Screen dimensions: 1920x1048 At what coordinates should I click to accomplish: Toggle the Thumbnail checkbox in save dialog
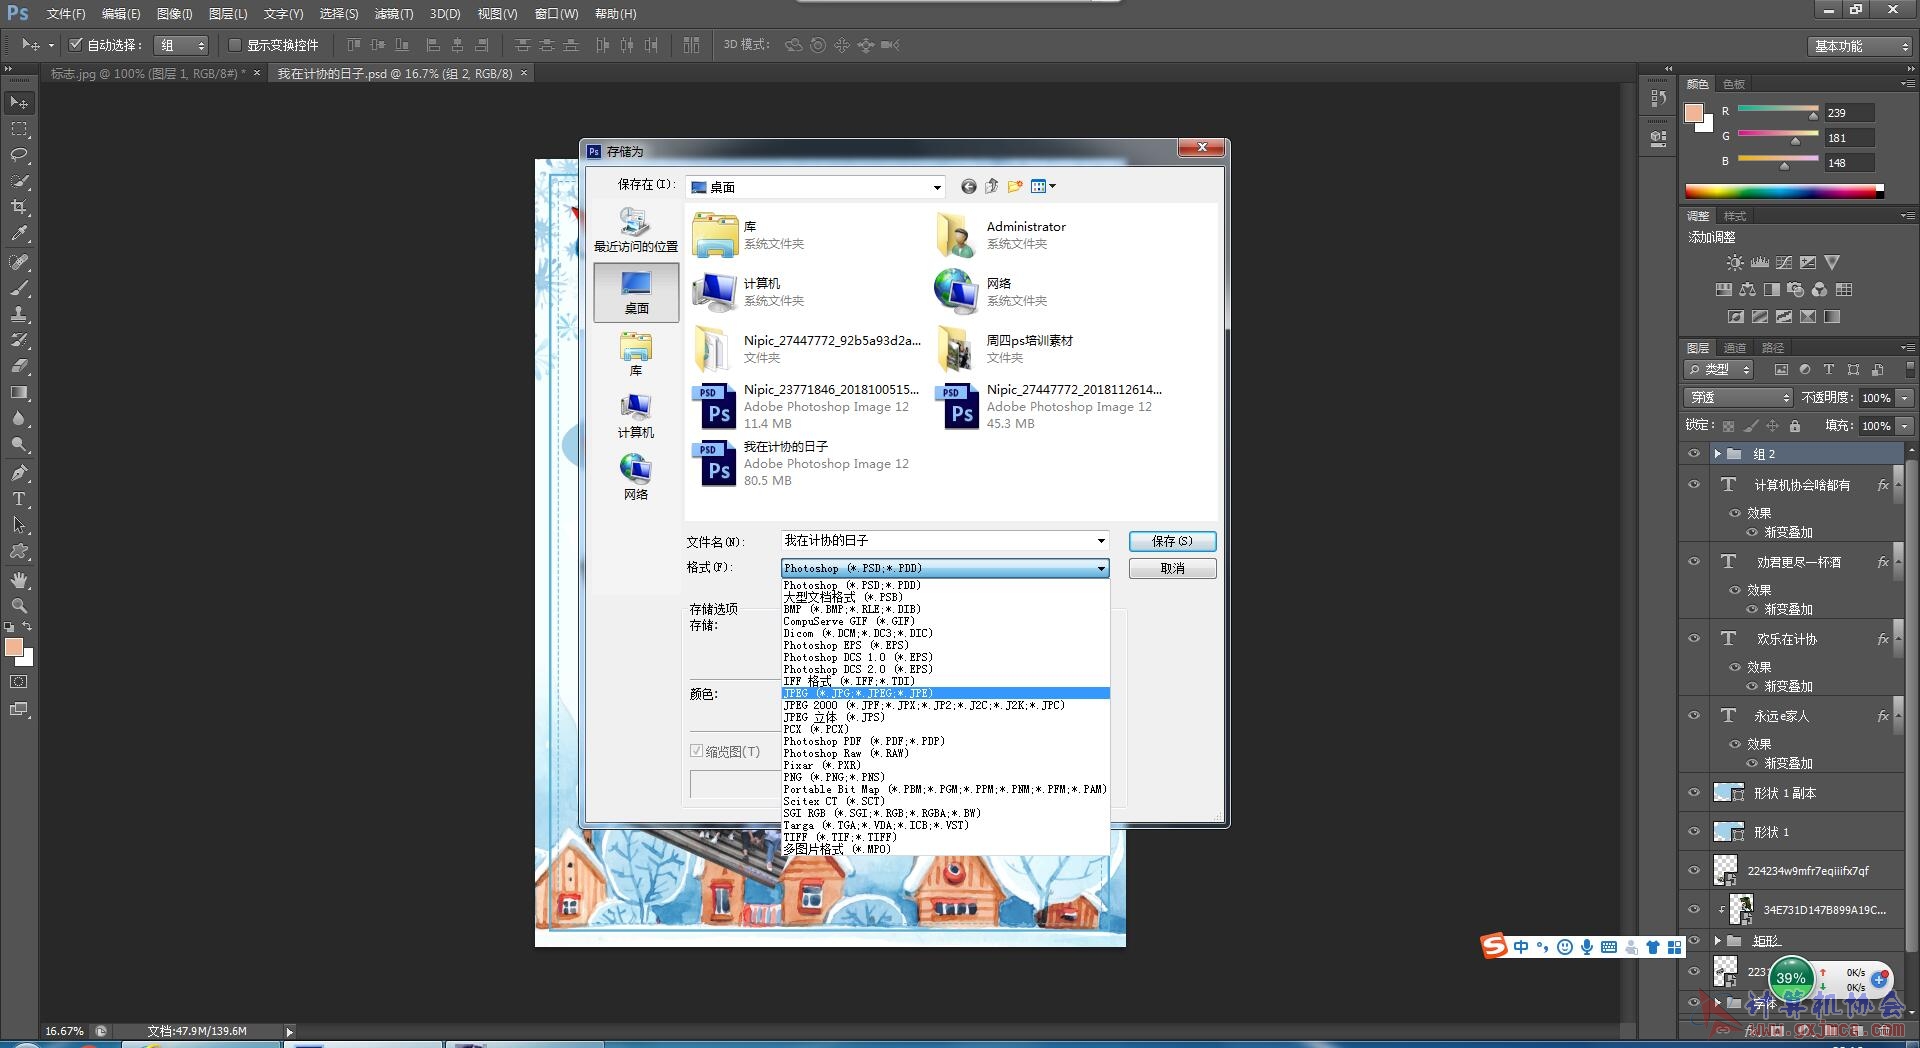697,751
